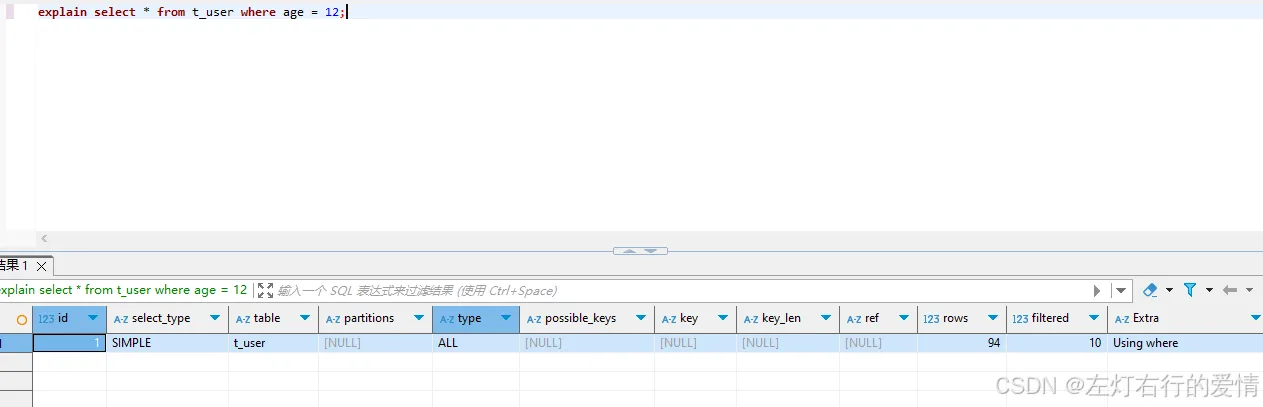
Task: Select the Using where cell
Action: coord(1185,343)
